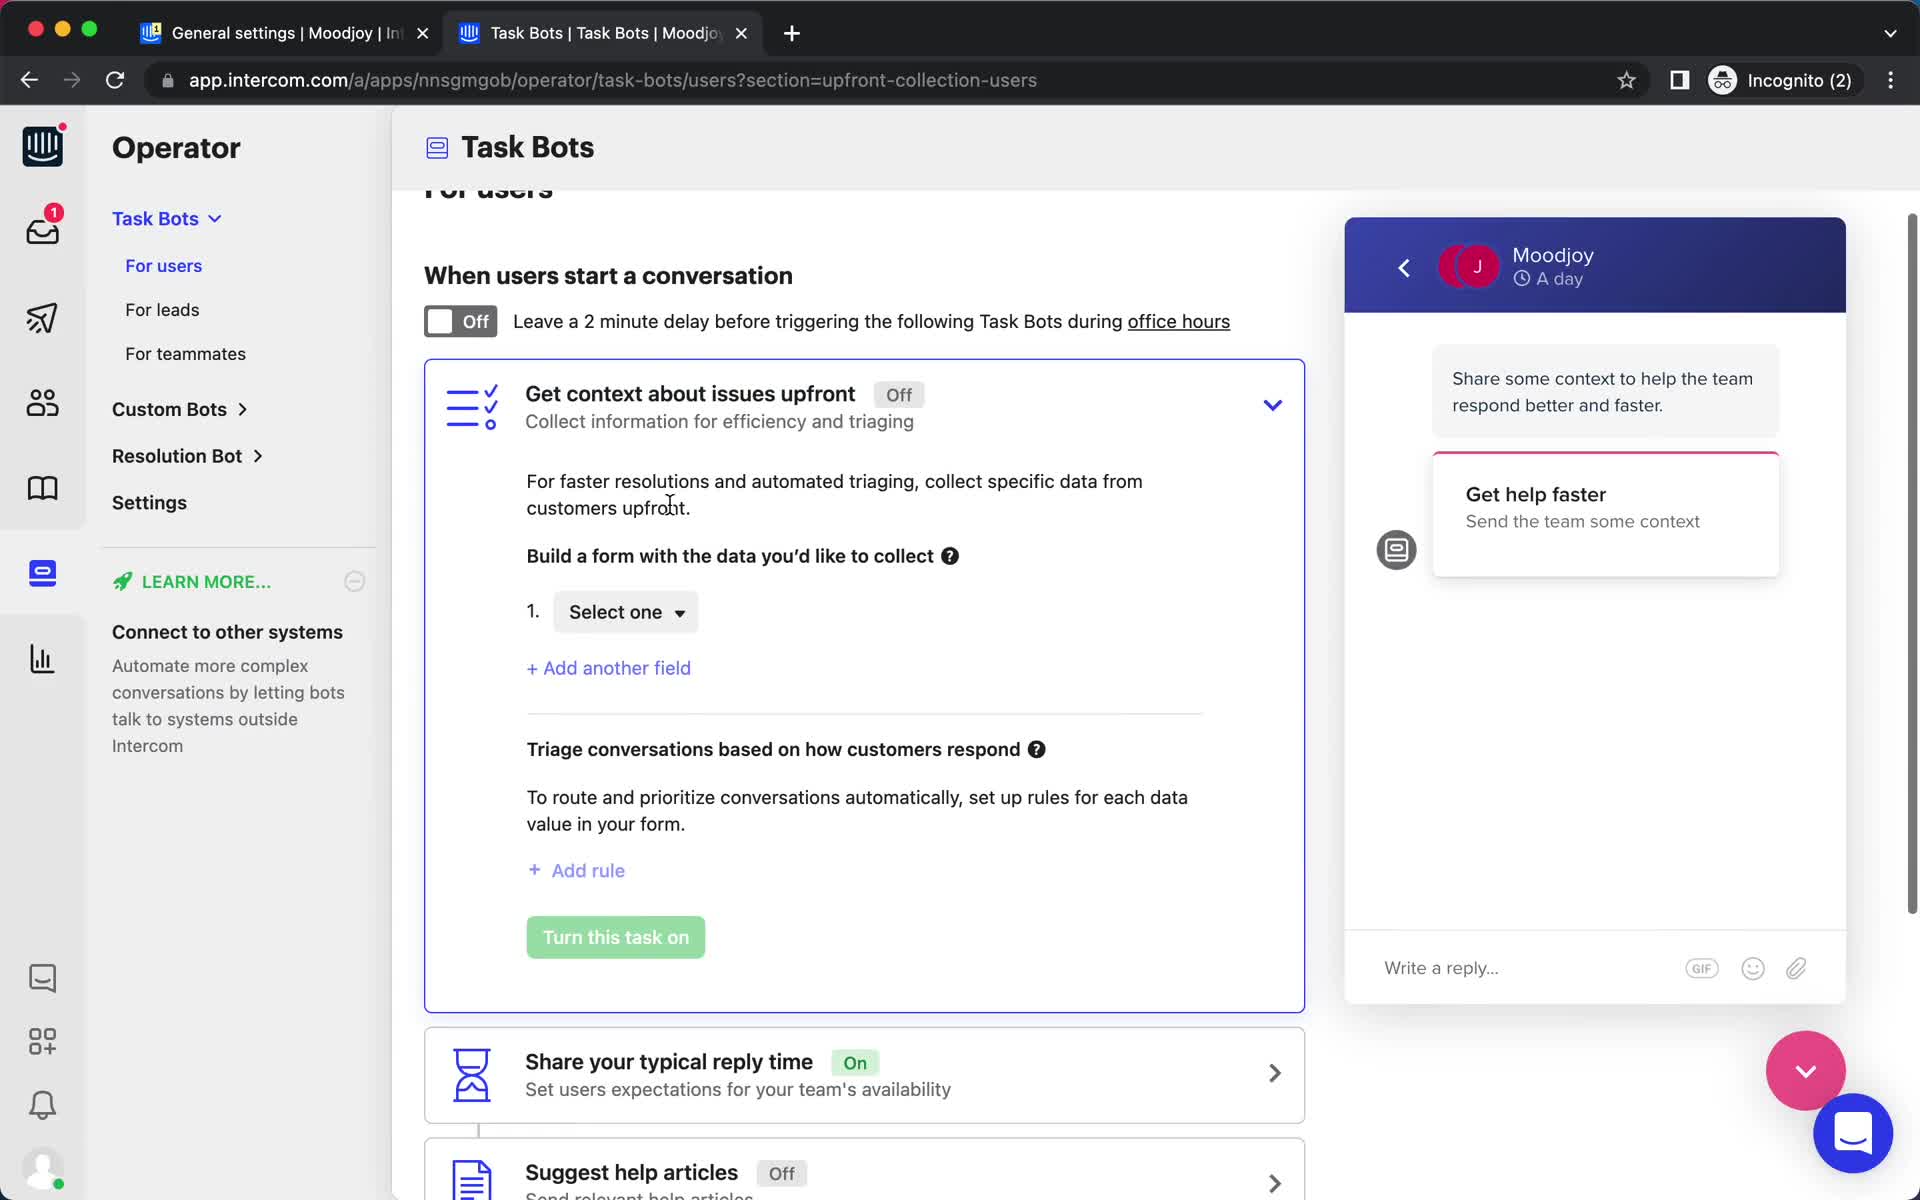The width and height of the screenshot is (1920, 1200).
Task: Click back arrow in messenger preview
Action: pos(1404,267)
